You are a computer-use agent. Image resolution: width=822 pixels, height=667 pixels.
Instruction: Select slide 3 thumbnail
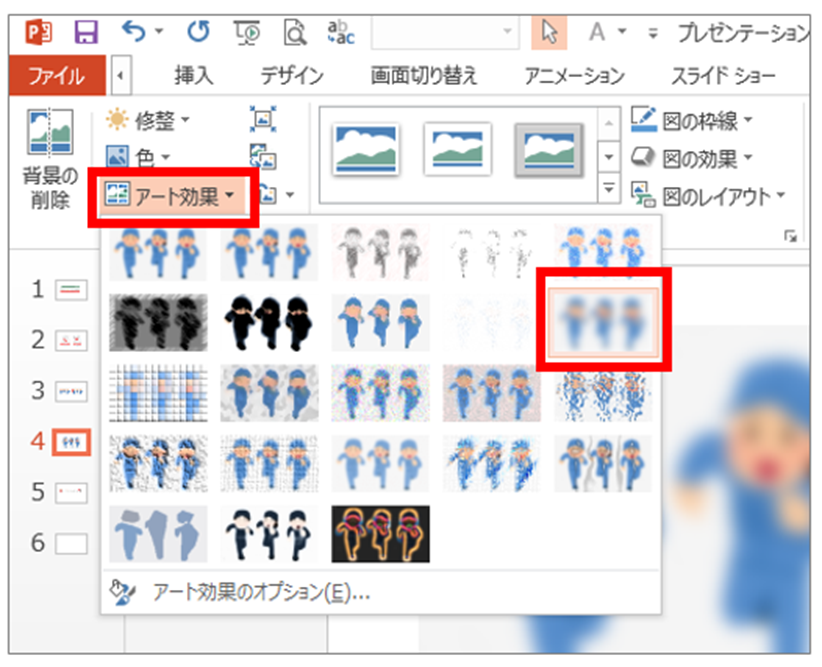click(x=71, y=391)
